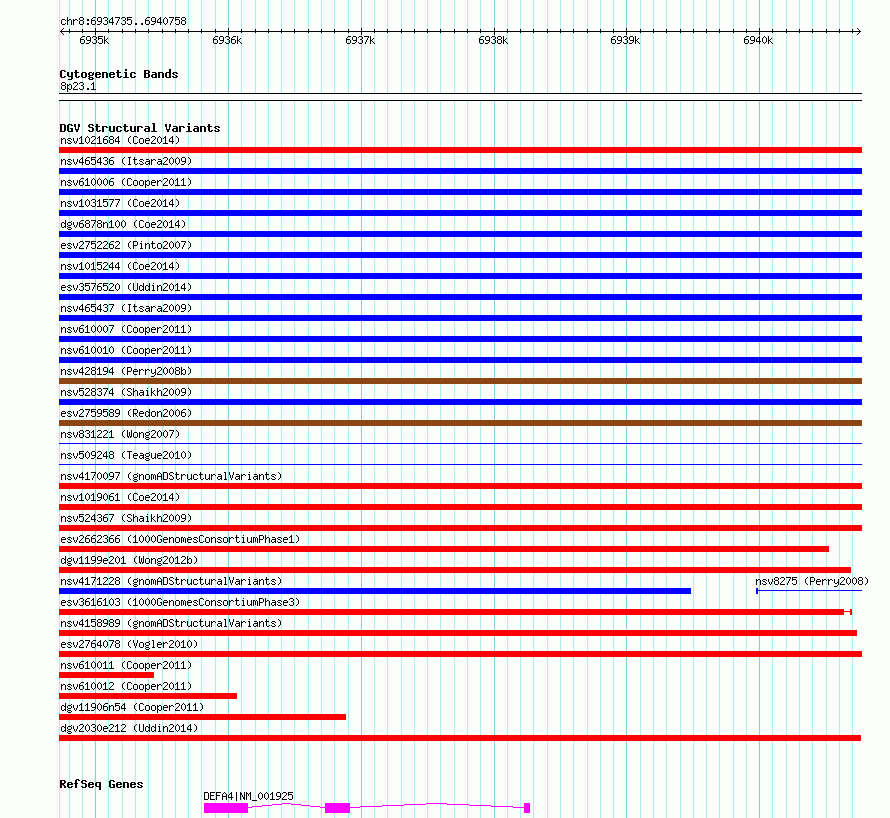Viewport: 890px width, 818px height.
Task: Click the RefSeq Genes track title
Action: [101, 785]
